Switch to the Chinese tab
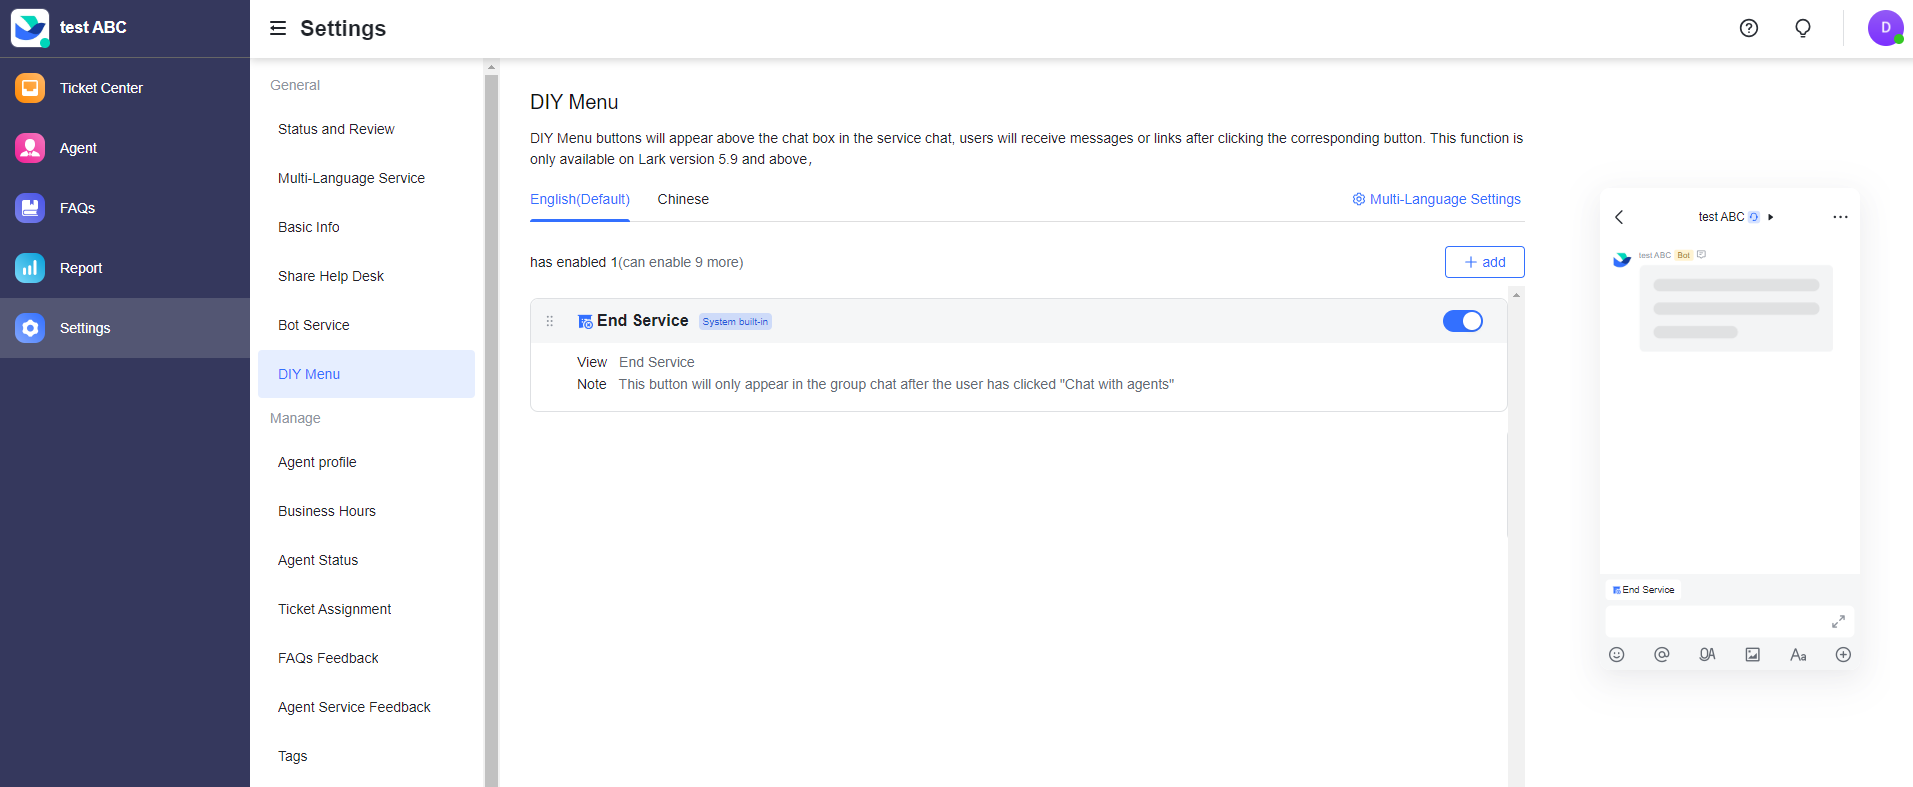This screenshot has height=787, width=1913. [x=683, y=199]
